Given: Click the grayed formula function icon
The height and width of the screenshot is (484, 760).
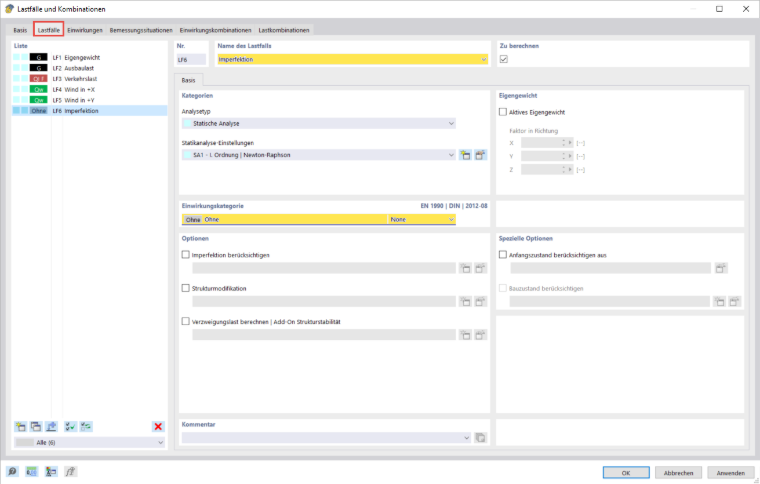Looking at the screenshot, I should (x=71, y=471).
